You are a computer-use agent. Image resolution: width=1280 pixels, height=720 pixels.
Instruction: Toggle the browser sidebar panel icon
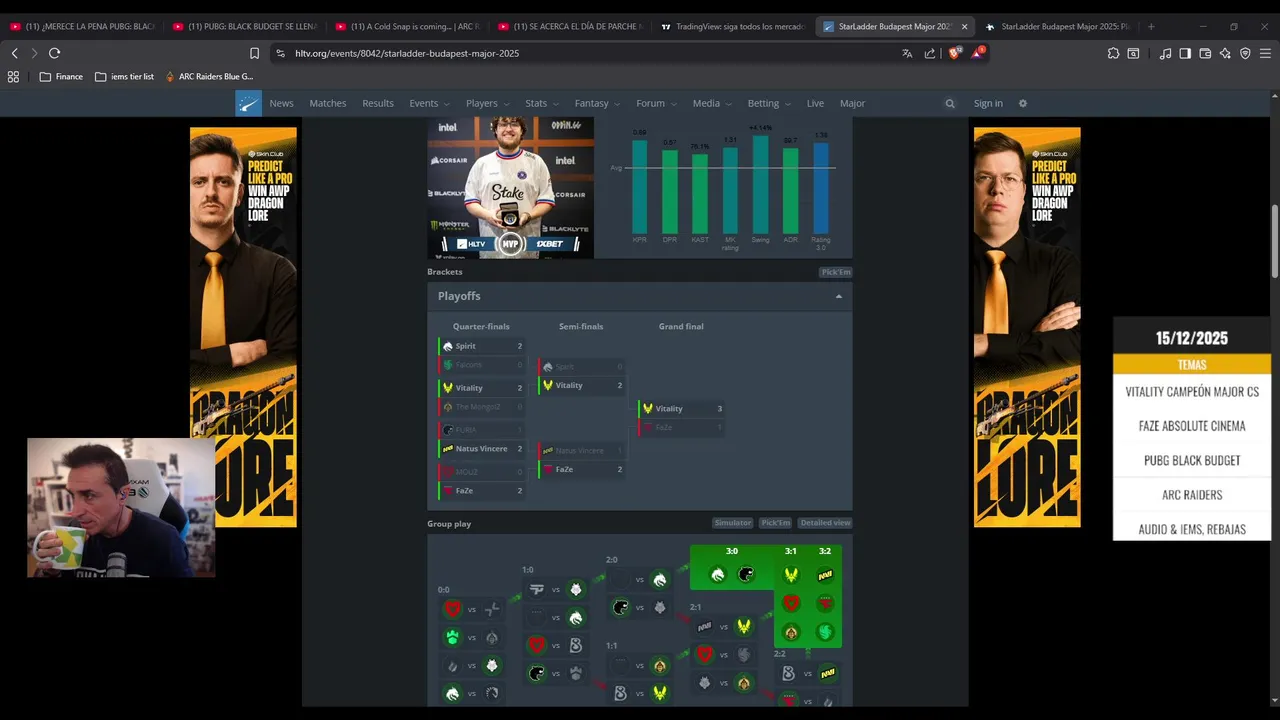tap(1185, 53)
